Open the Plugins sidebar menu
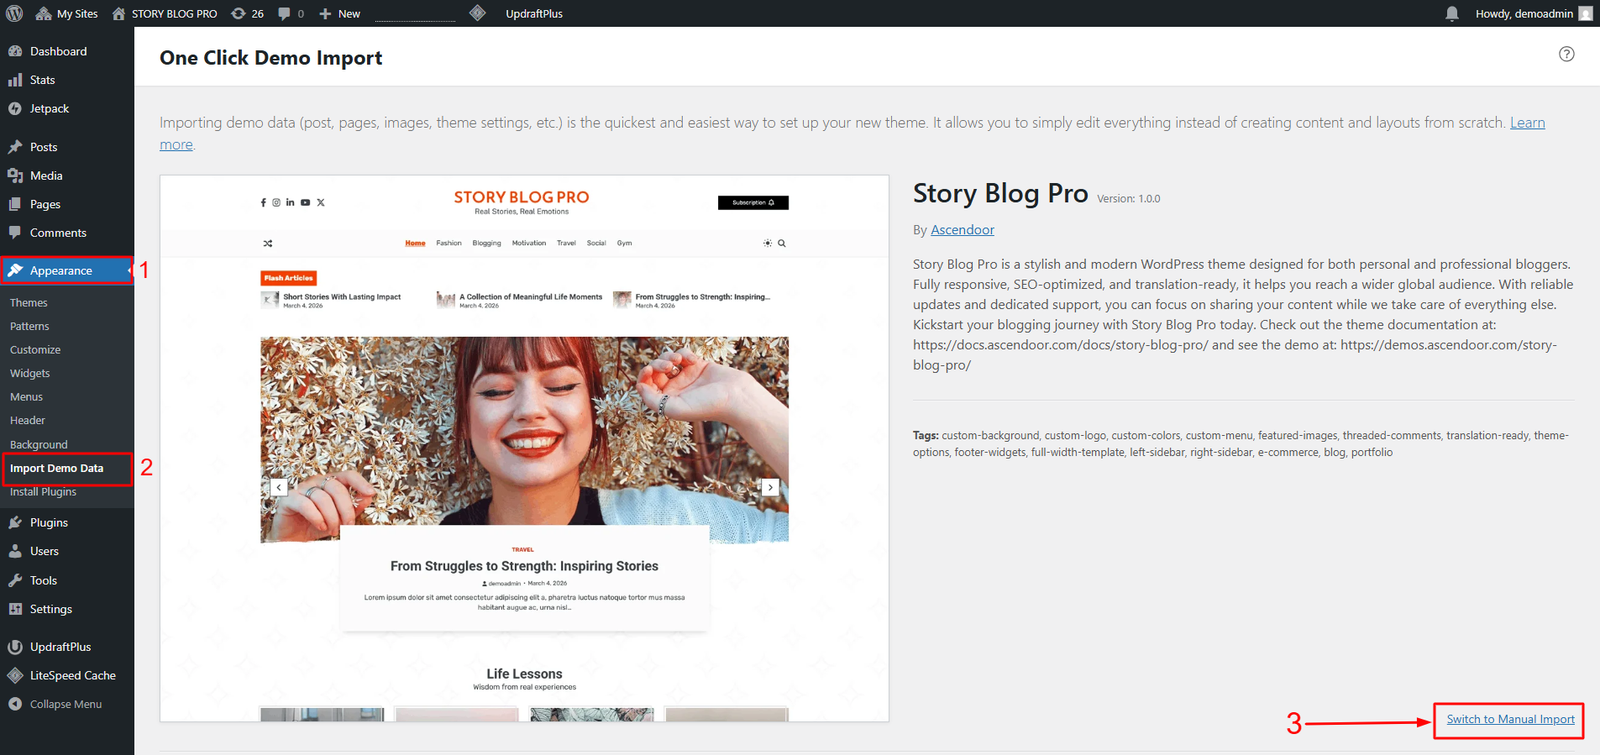Viewport: 1600px width, 755px height. pyautogui.click(x=49, y=523)
